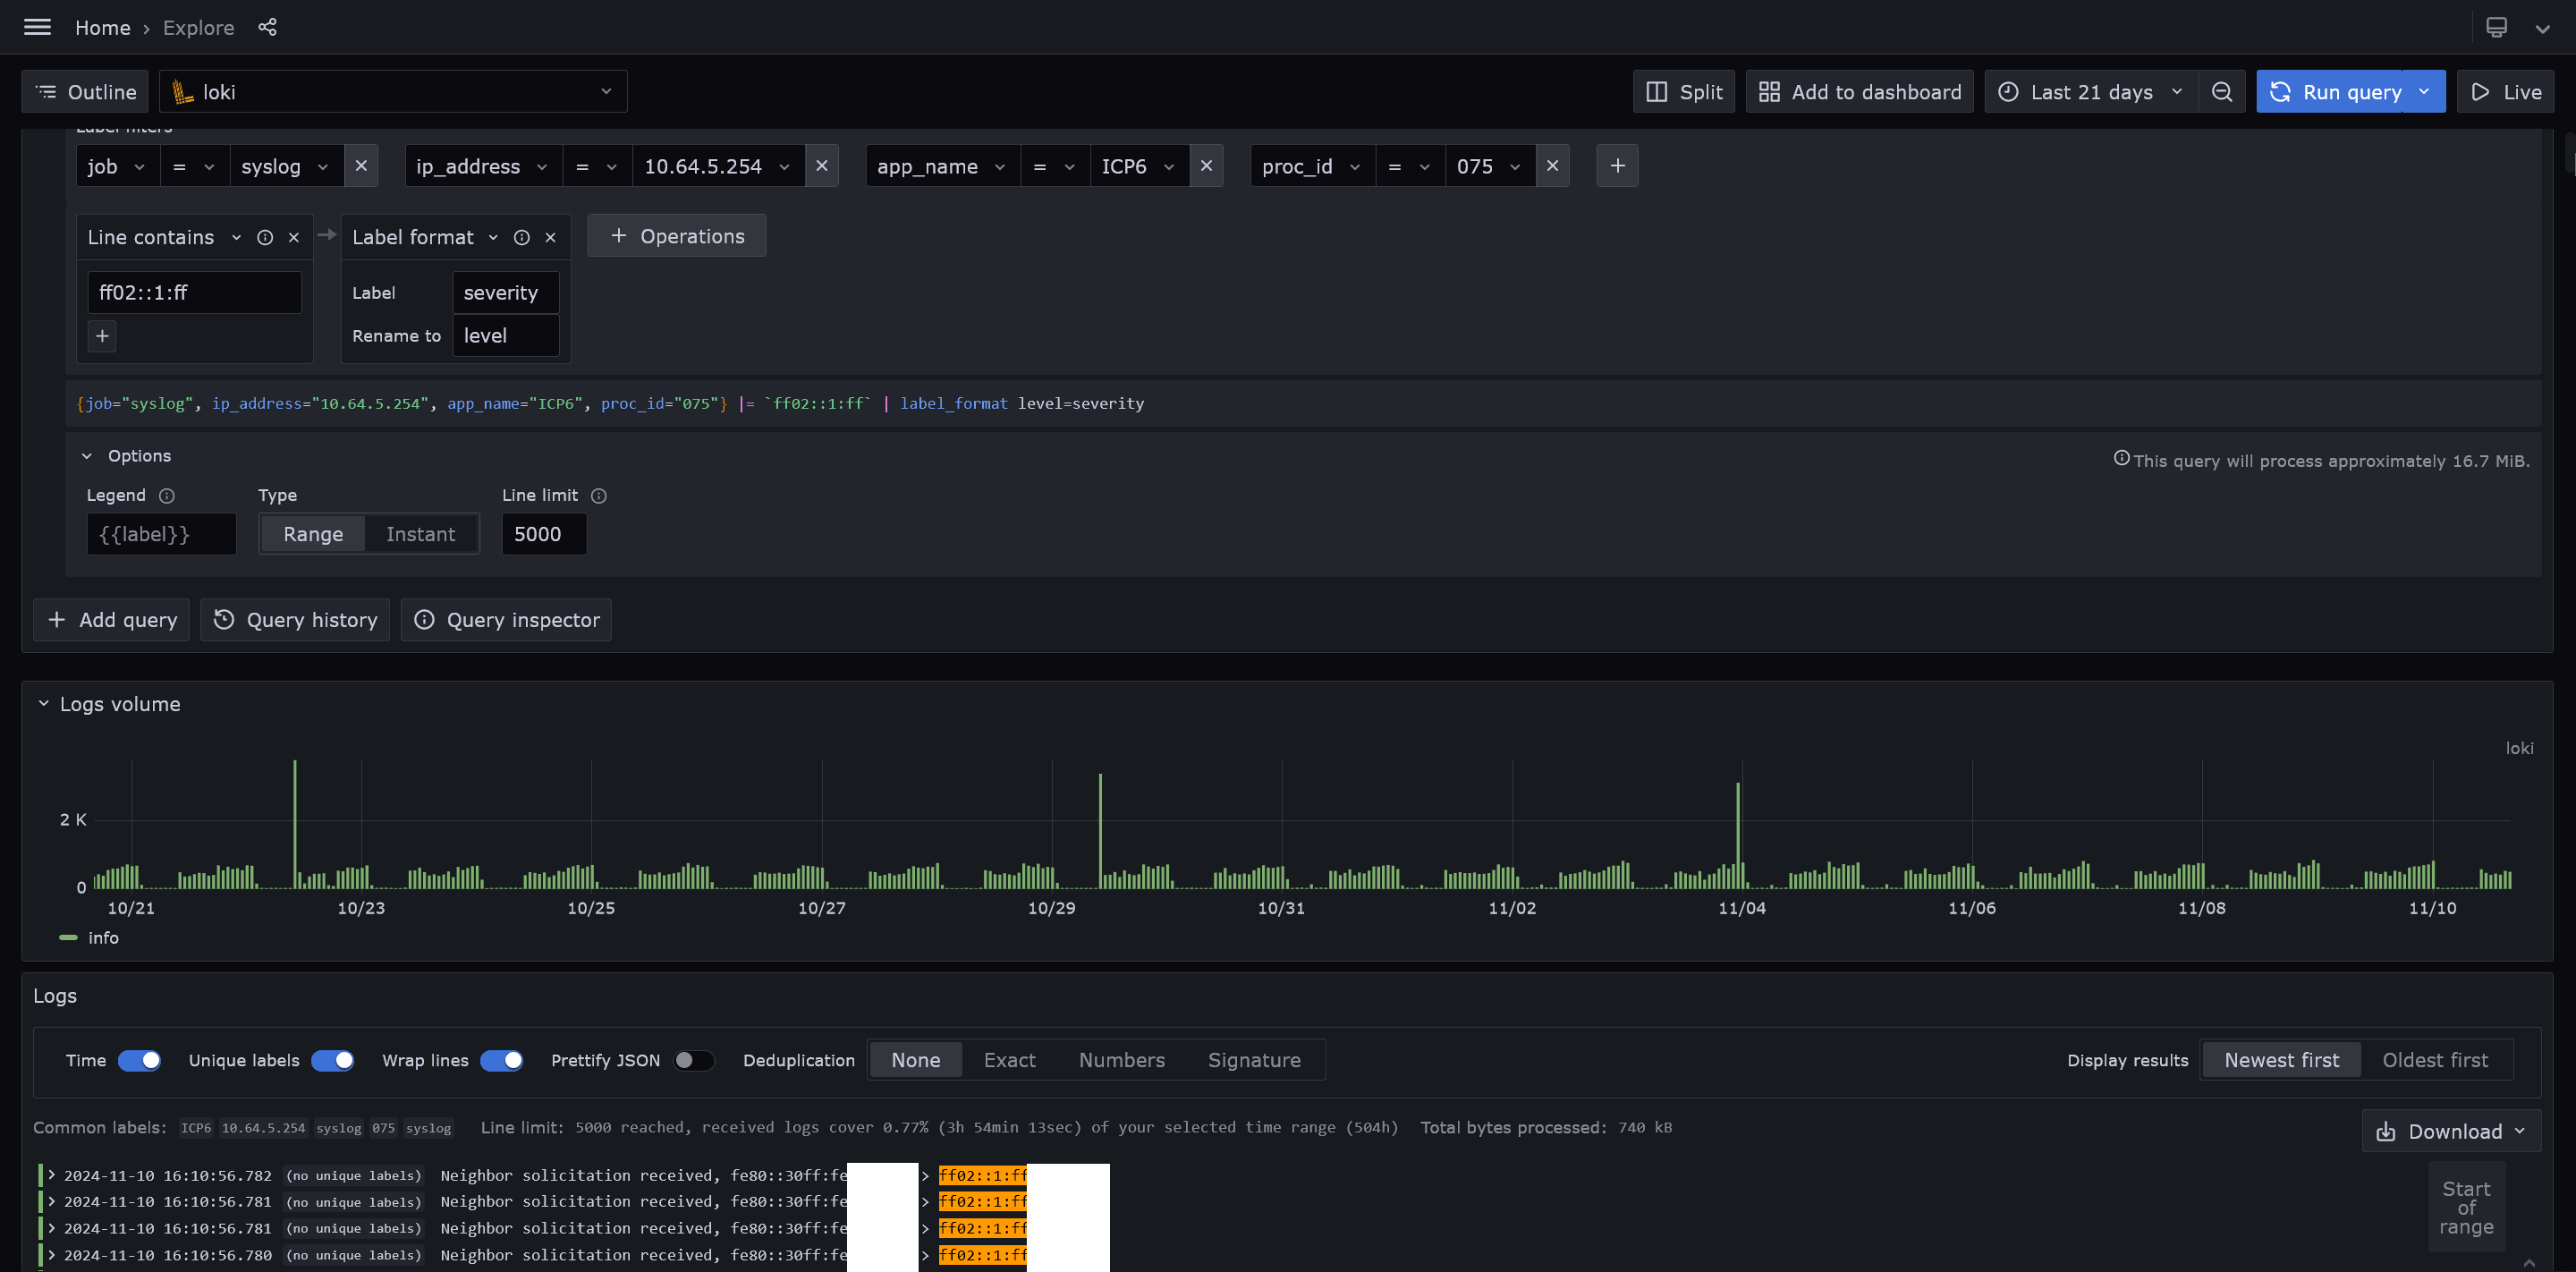Show the Line contains operation info icon
This screenshot has height=1272, width=2576.
point(265,237)
